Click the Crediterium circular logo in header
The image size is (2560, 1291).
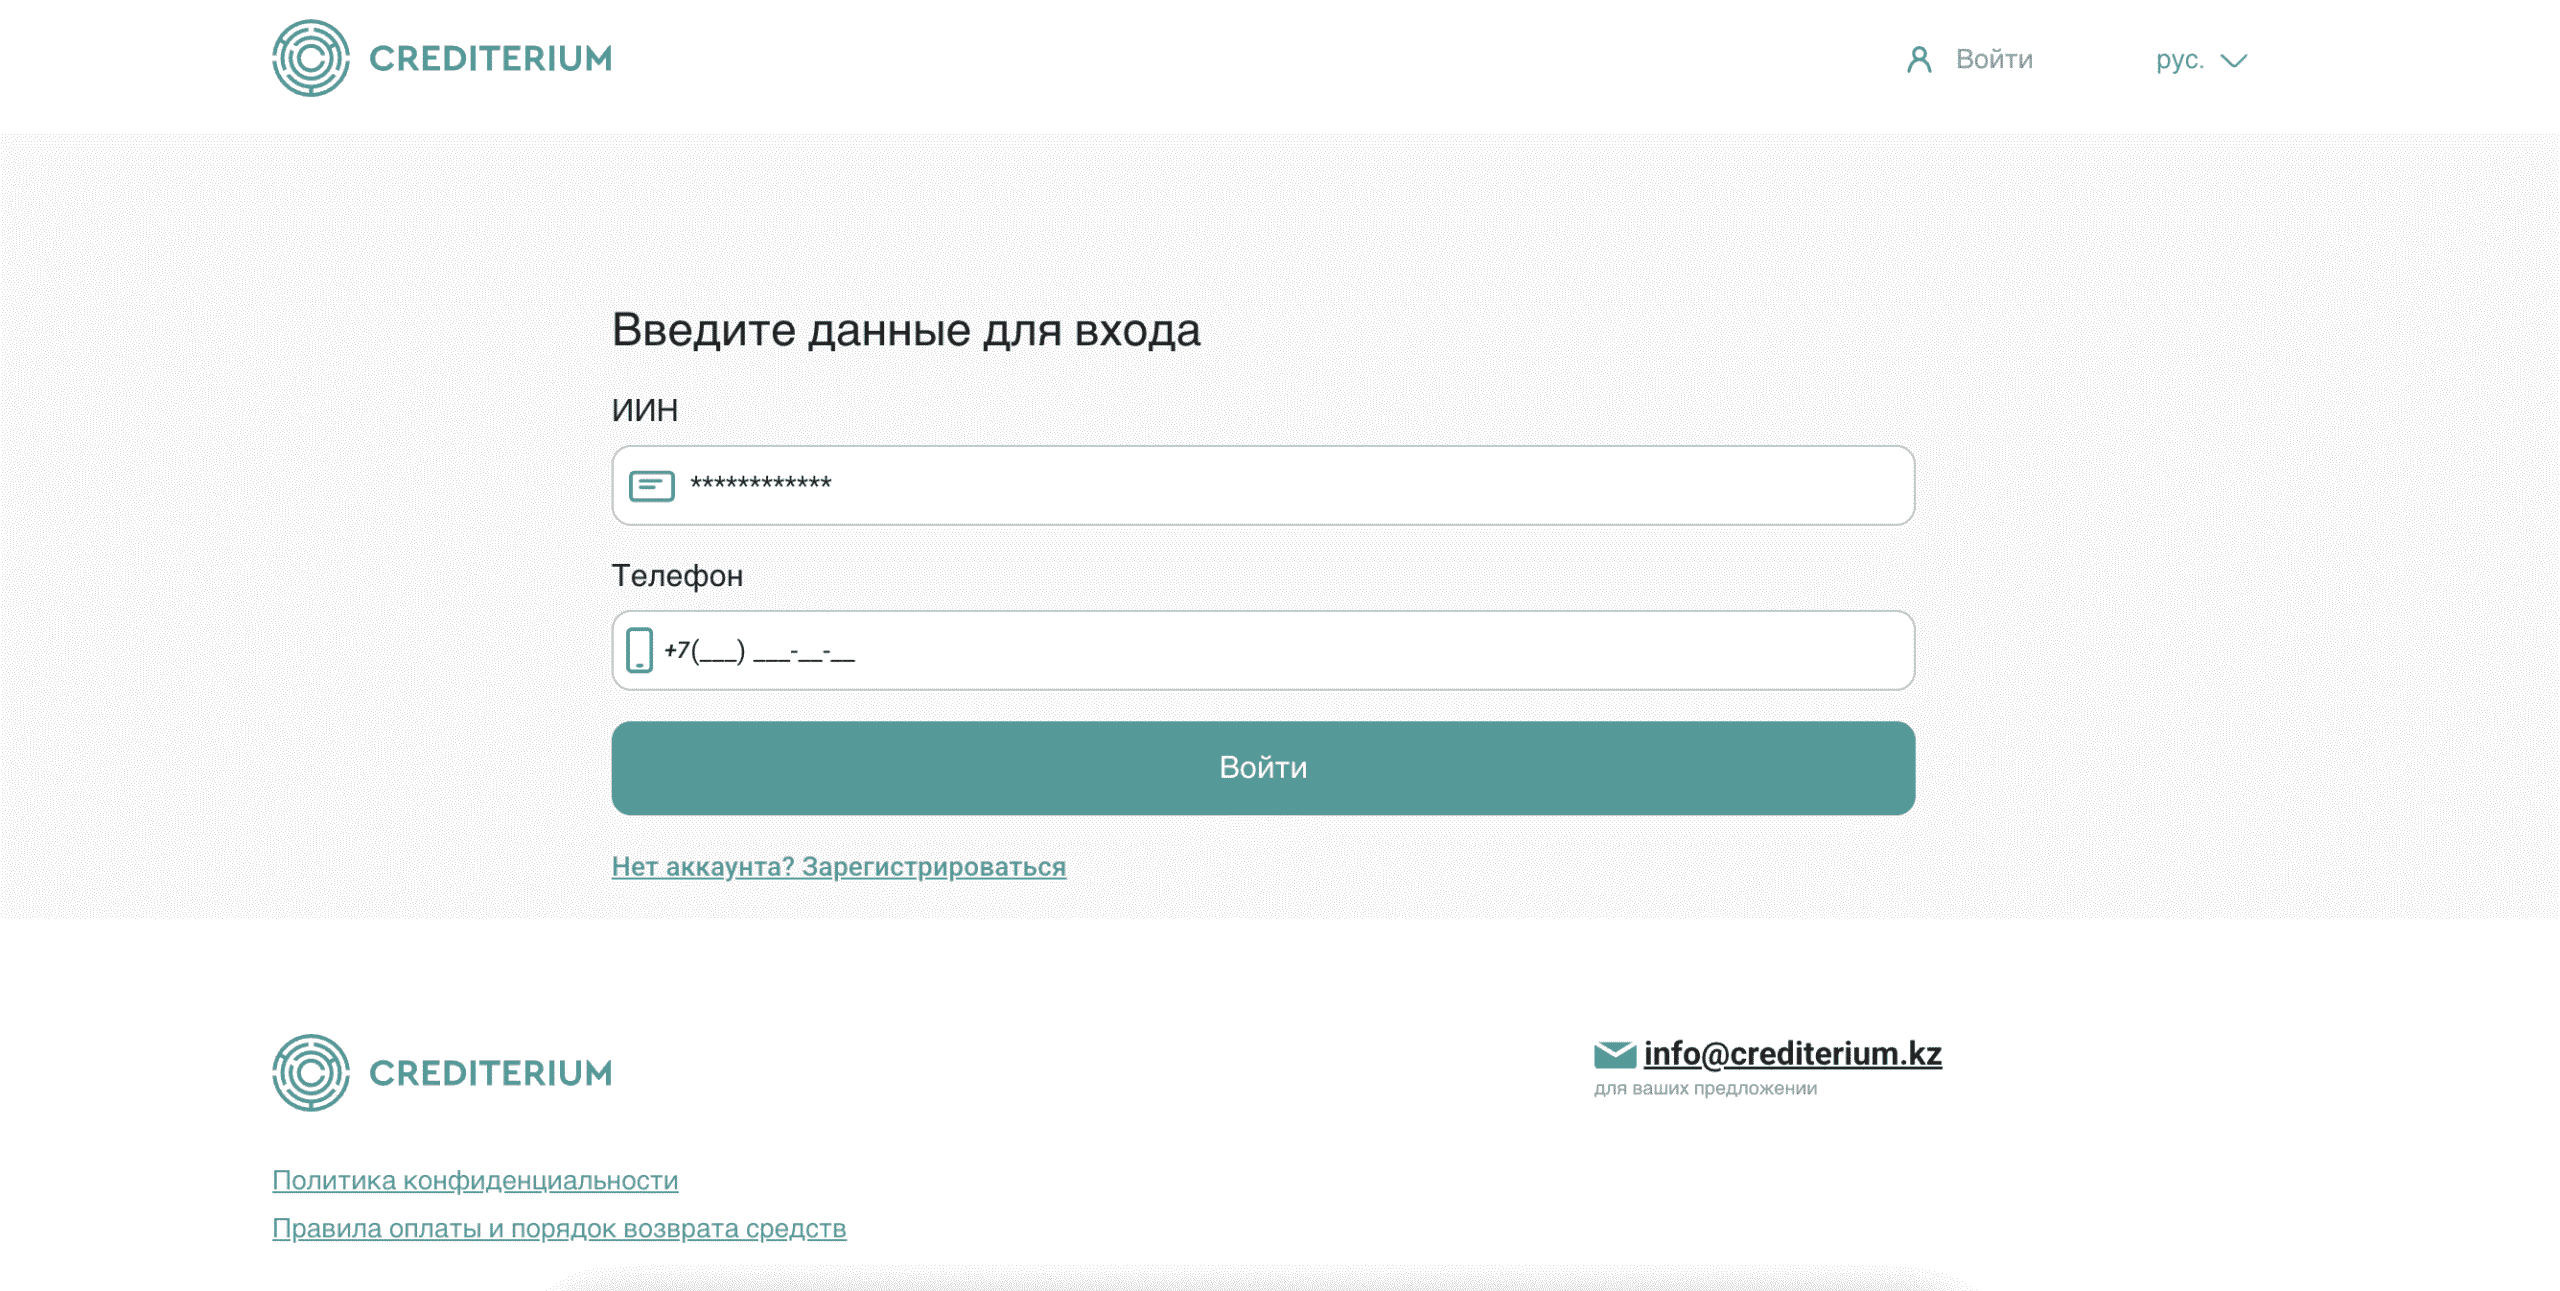[311, 59]
